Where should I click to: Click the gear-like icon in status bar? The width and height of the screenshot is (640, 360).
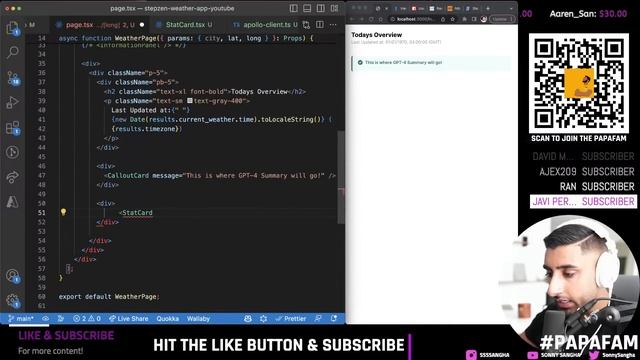pos(264,319)
